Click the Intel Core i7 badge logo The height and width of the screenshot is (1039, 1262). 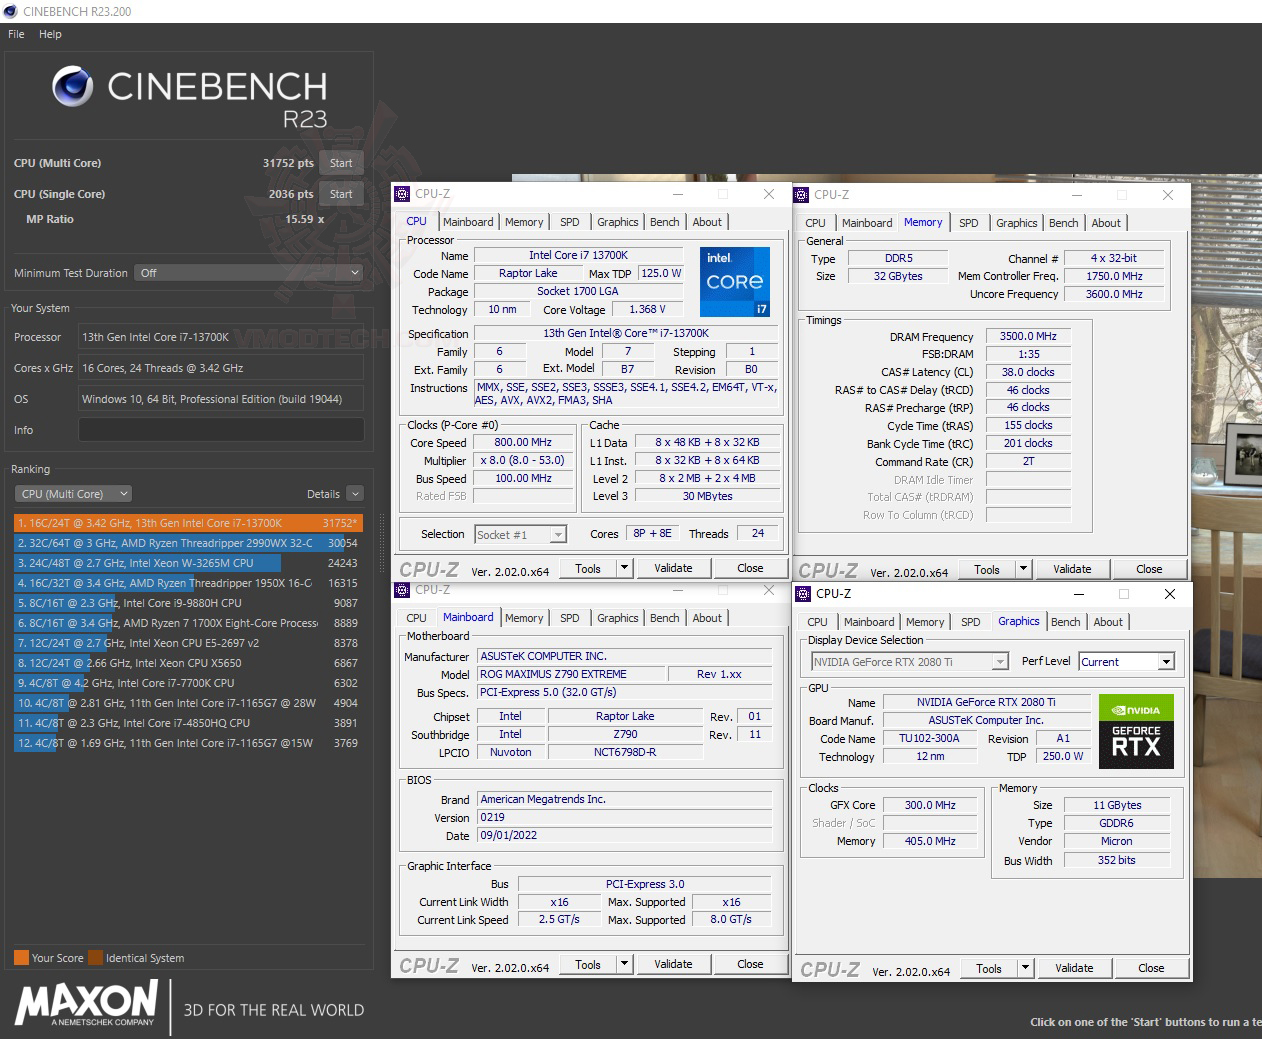(x=734, y=282)
